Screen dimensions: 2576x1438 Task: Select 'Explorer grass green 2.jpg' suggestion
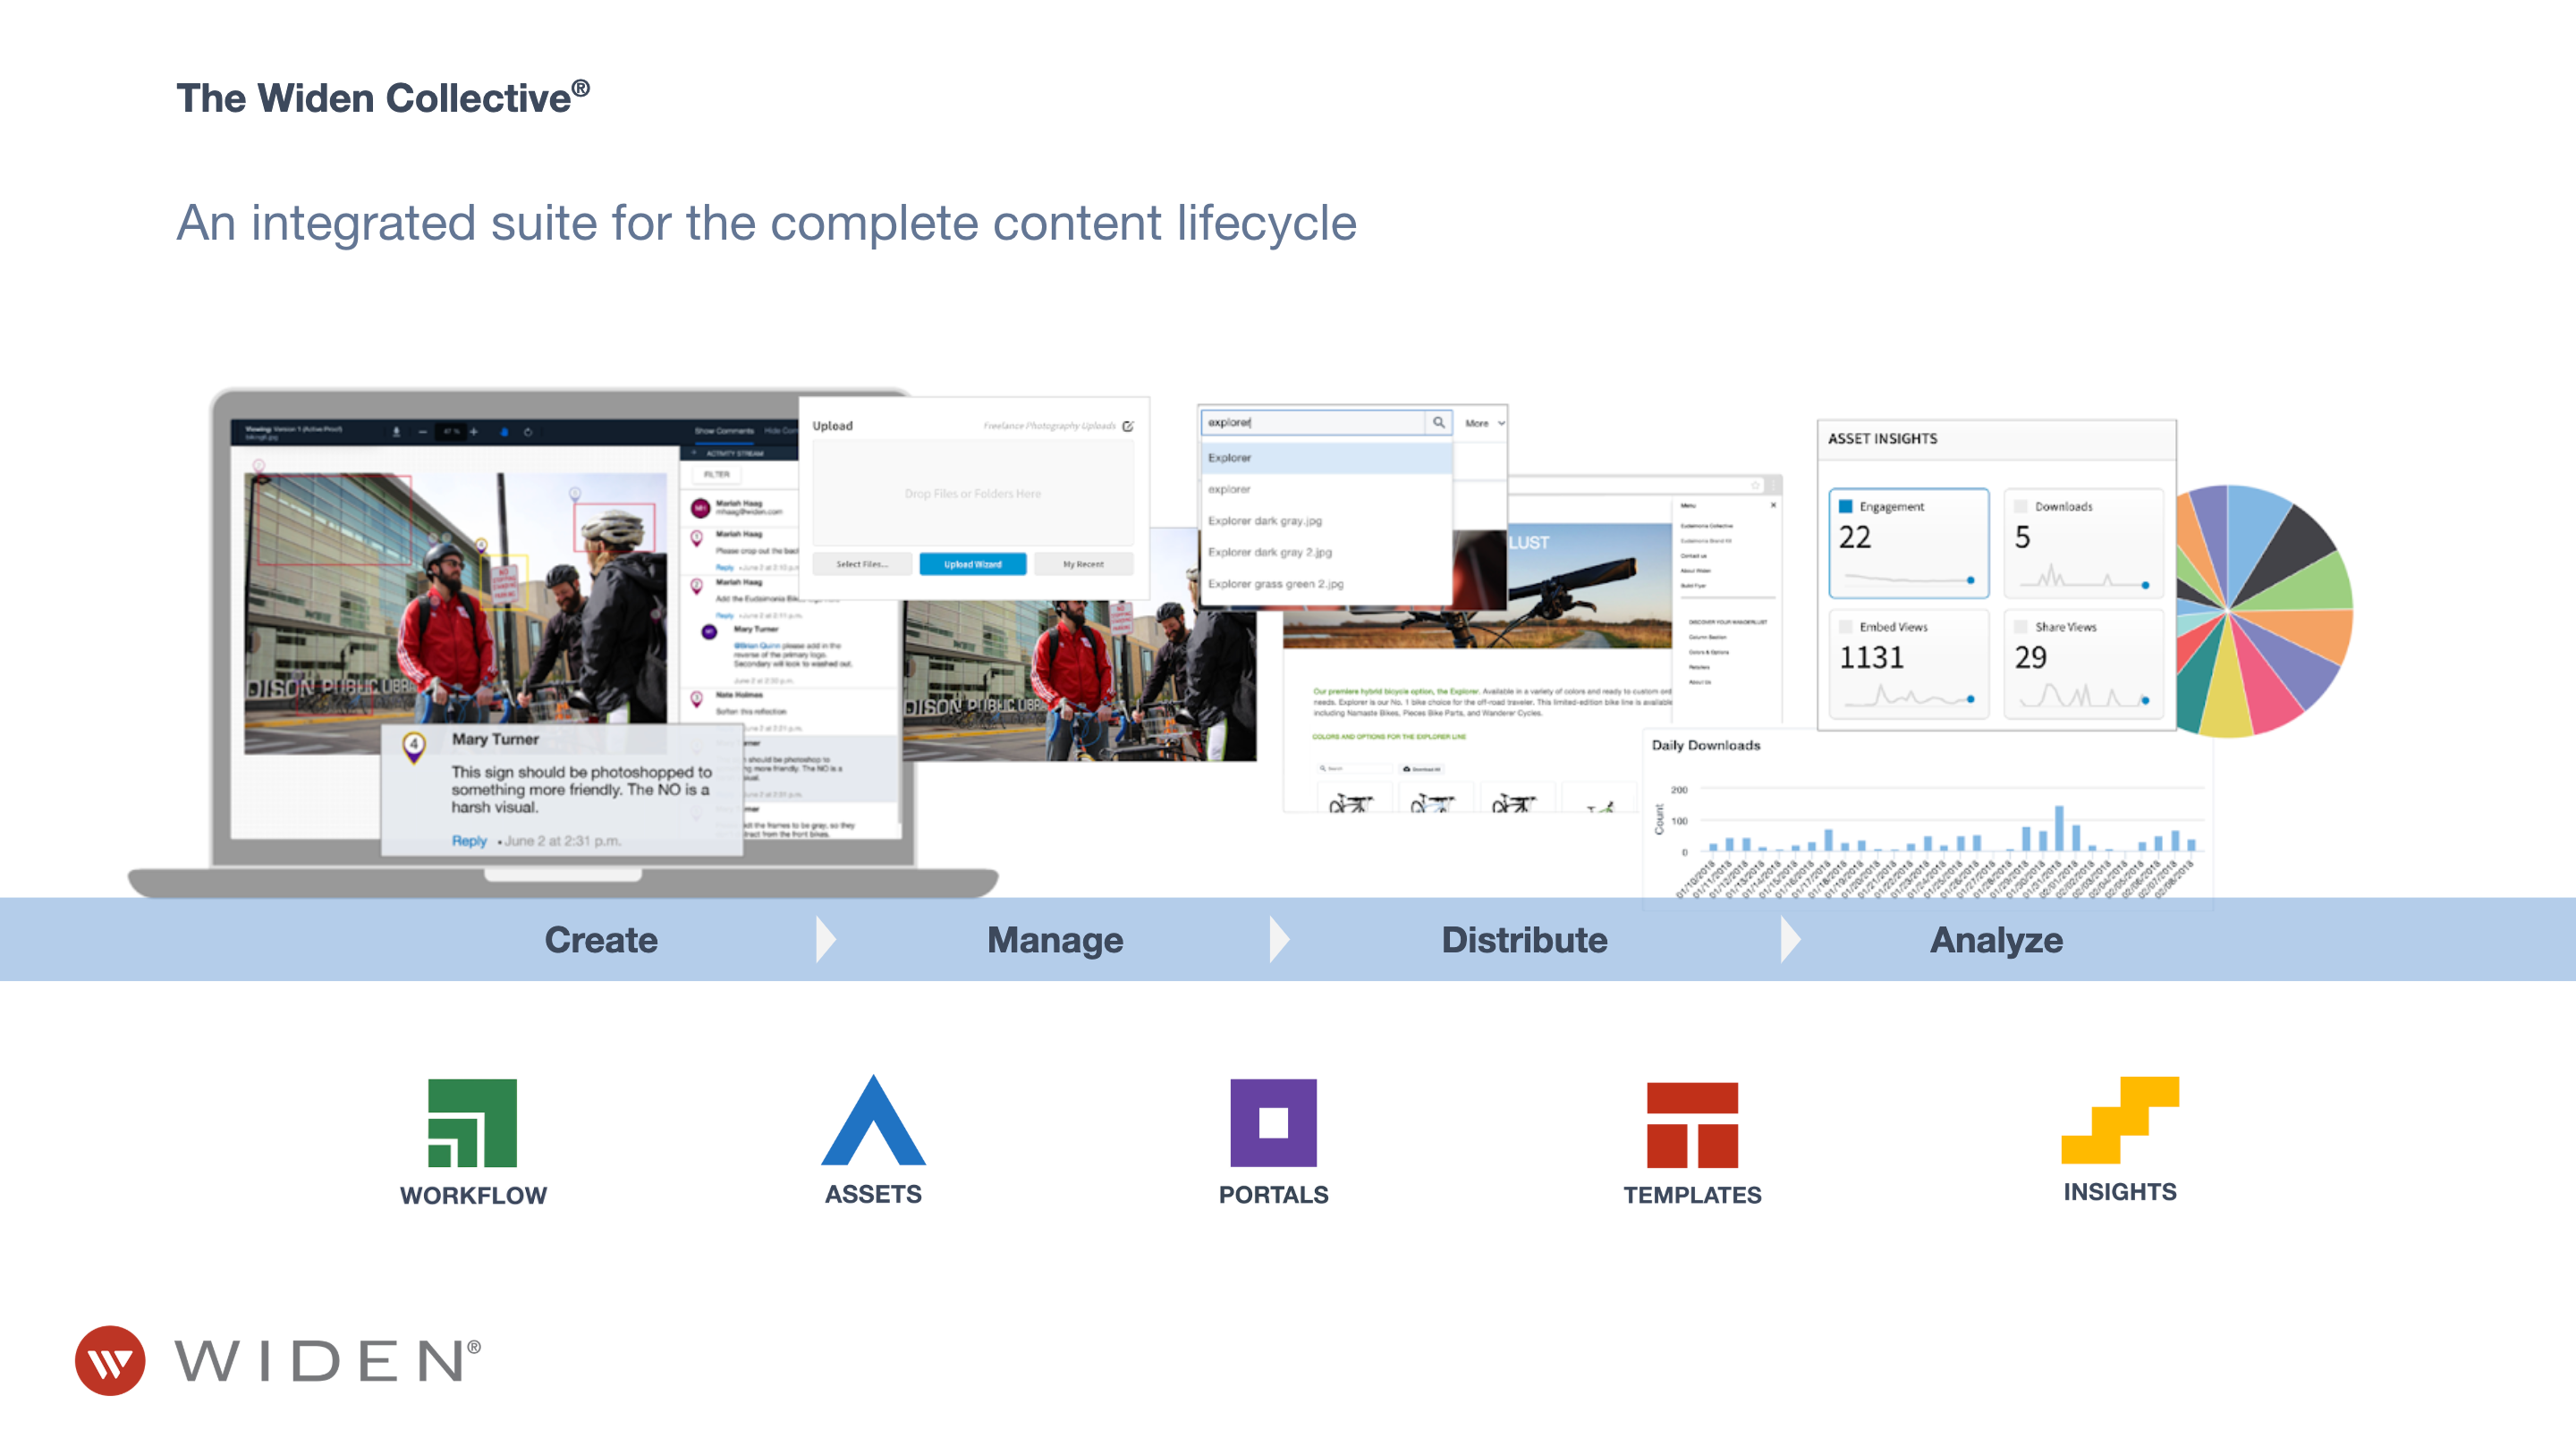point(1326,583)
